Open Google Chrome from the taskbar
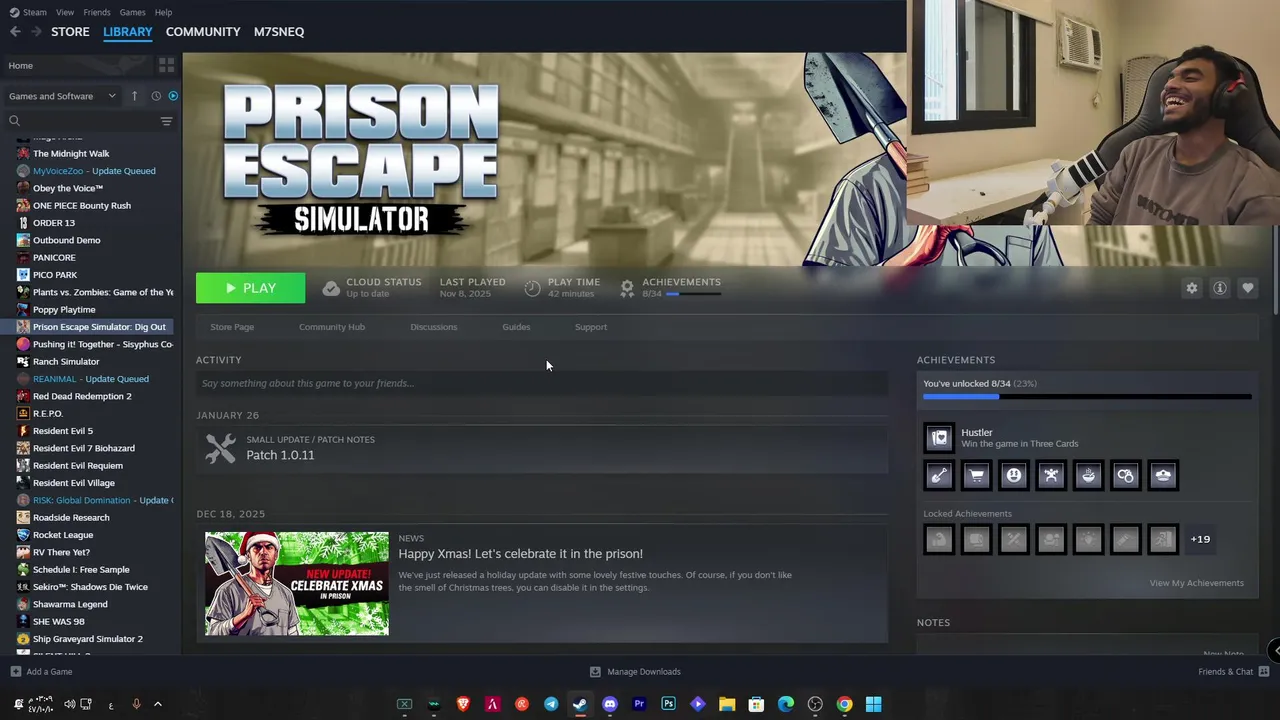The width and height of the screenshot is (1280, 720). click(844, 704)
